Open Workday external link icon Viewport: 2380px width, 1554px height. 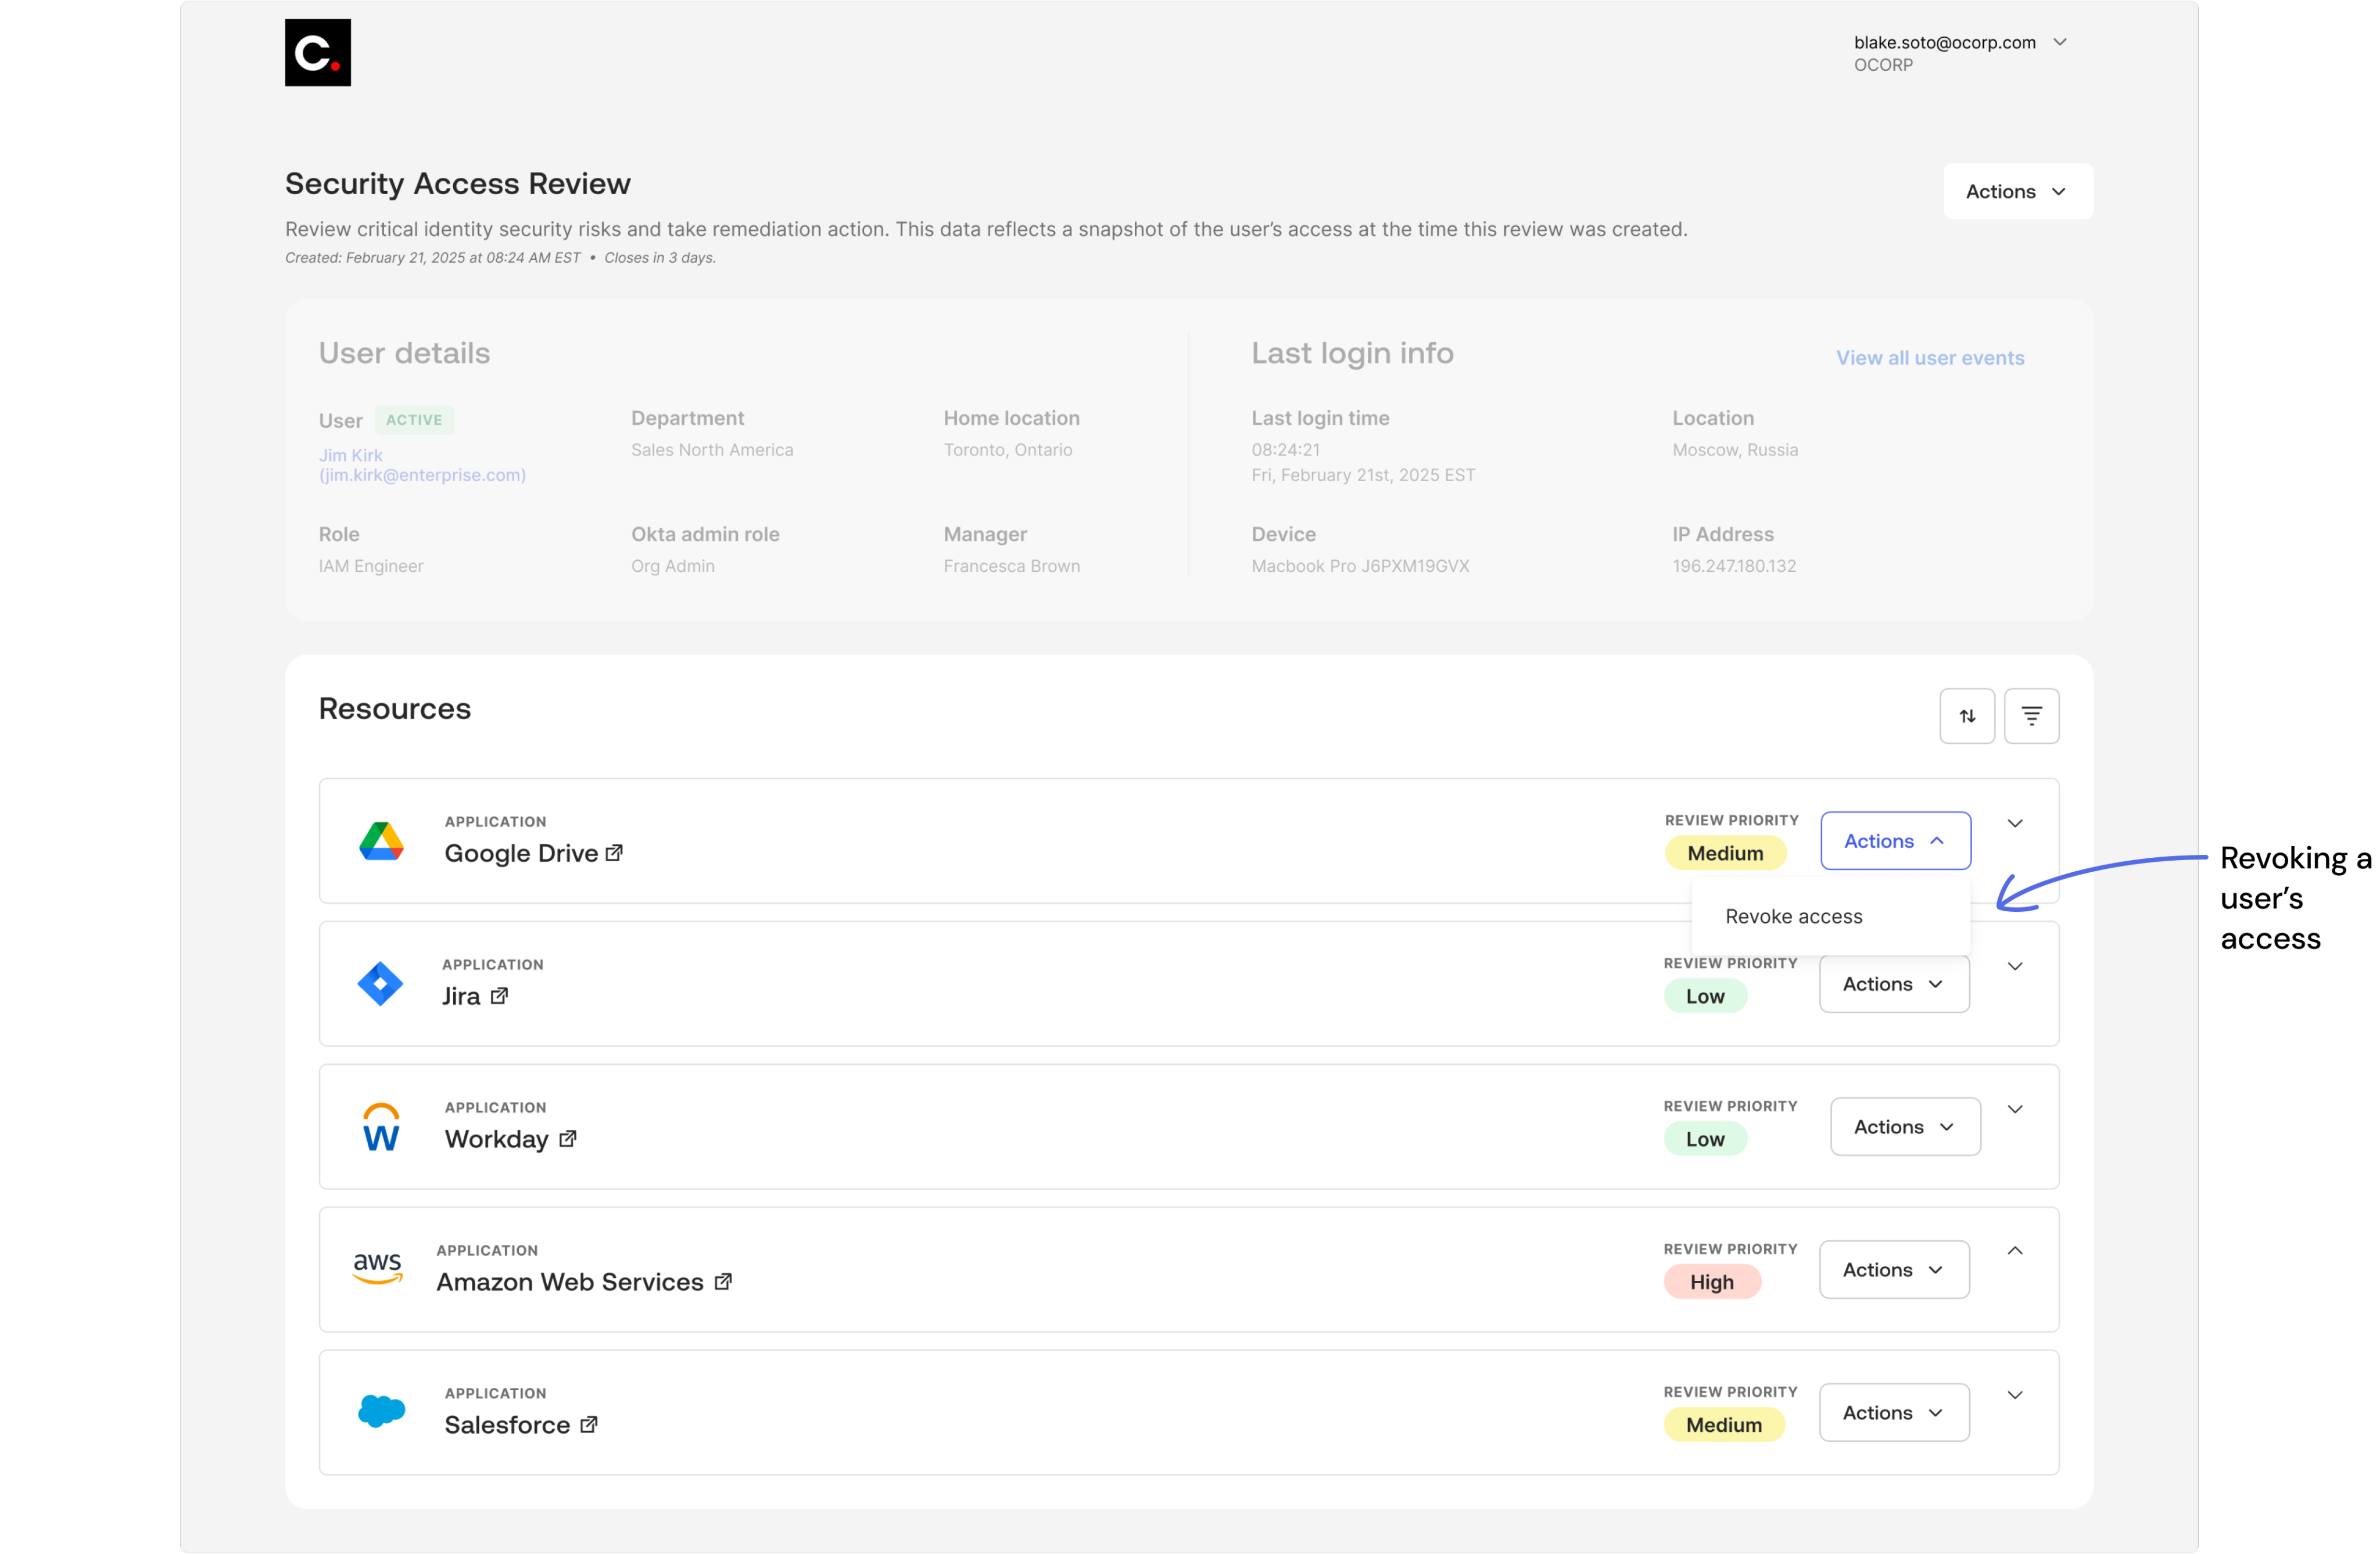(x=567, y=1139)
